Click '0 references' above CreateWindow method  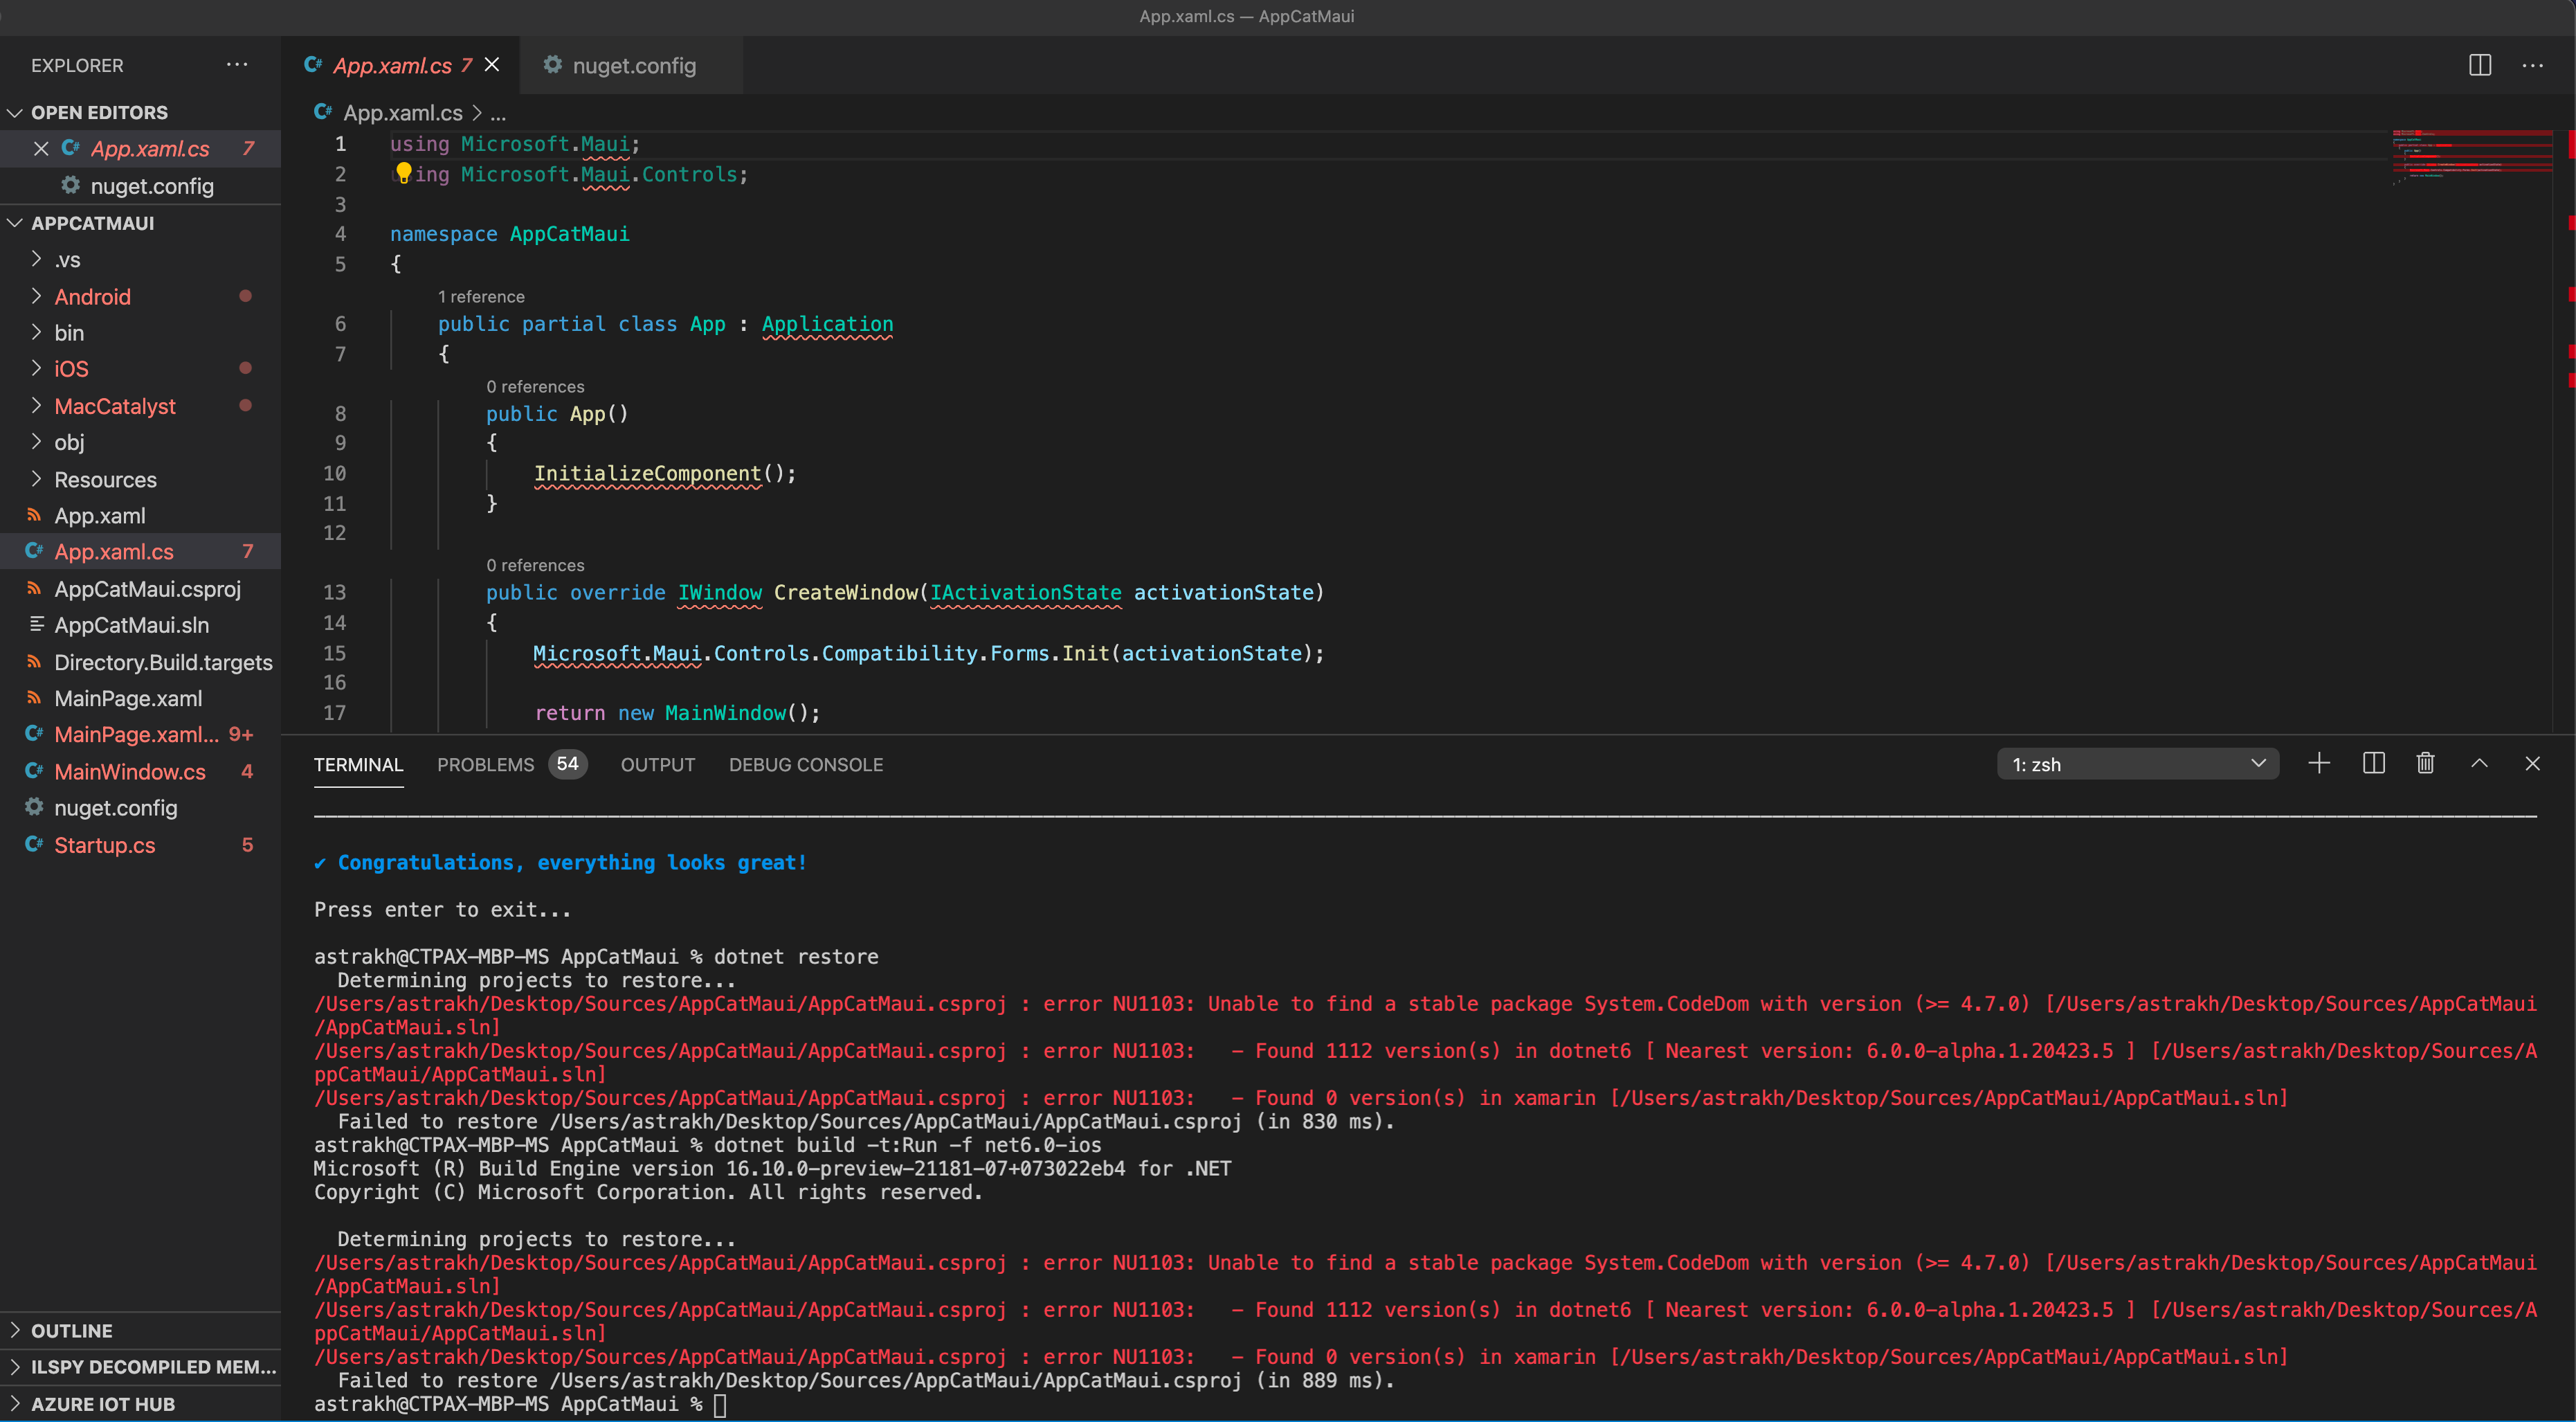tap(535, 565)
